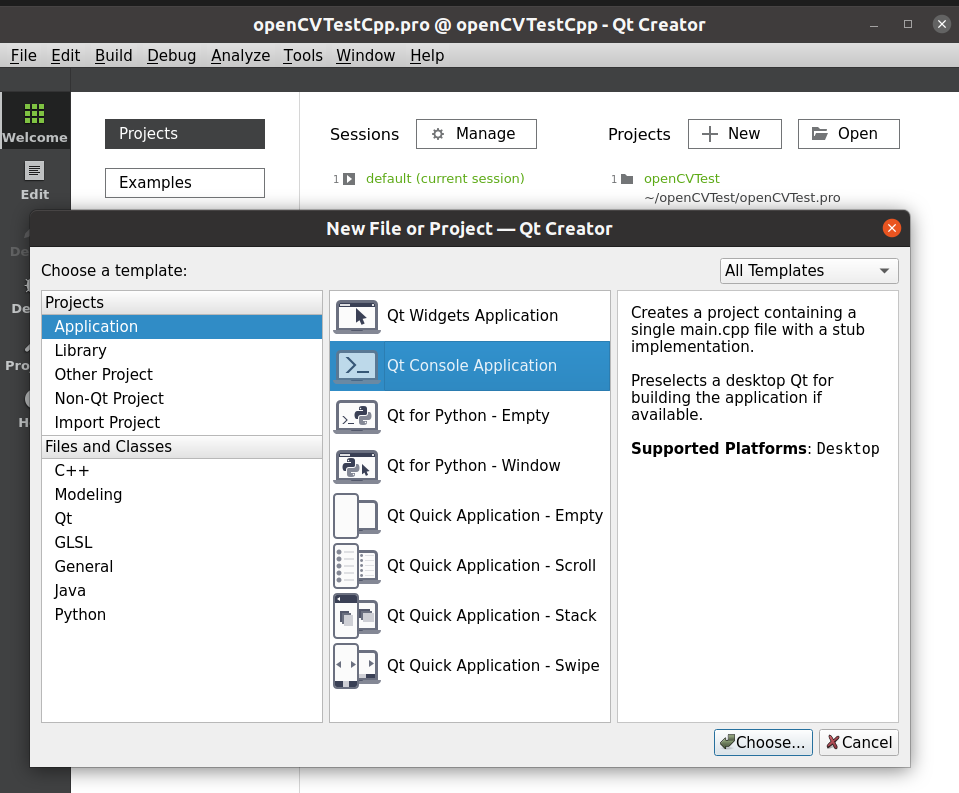This screenshot has height=793, width=959.
Task: Open the Tools menu
Action: coord(303,56)
